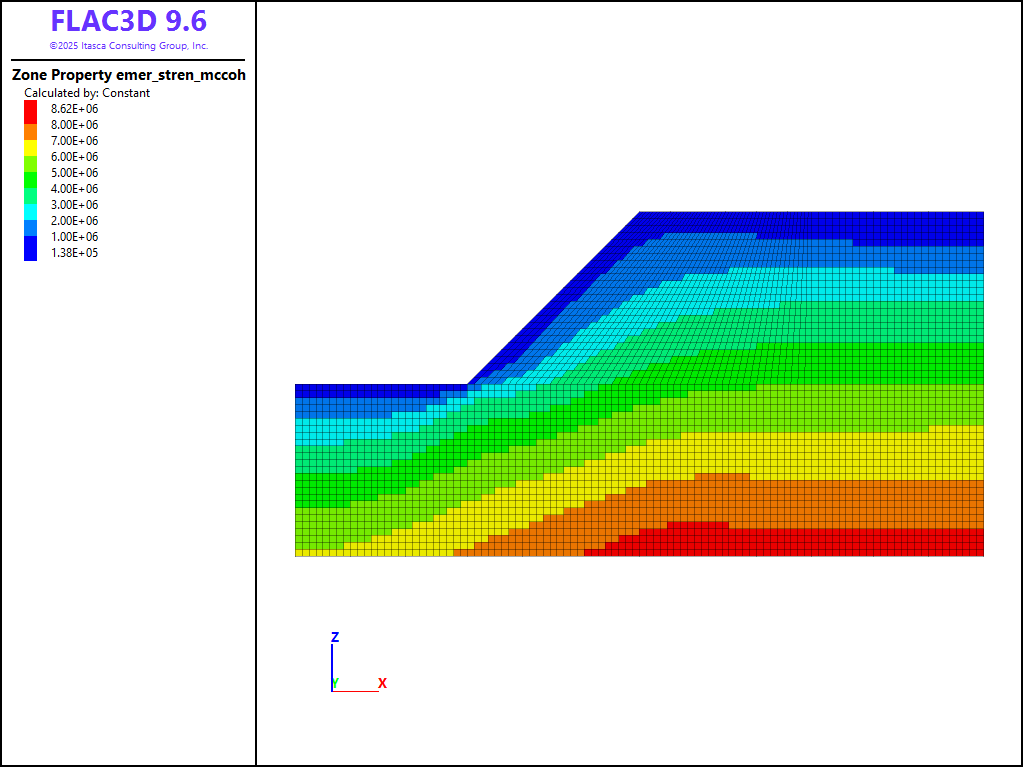The height and width of the screenshot is (768, 1024).
Task: Click the green Y axis label
Action: [x=336, y=682]
